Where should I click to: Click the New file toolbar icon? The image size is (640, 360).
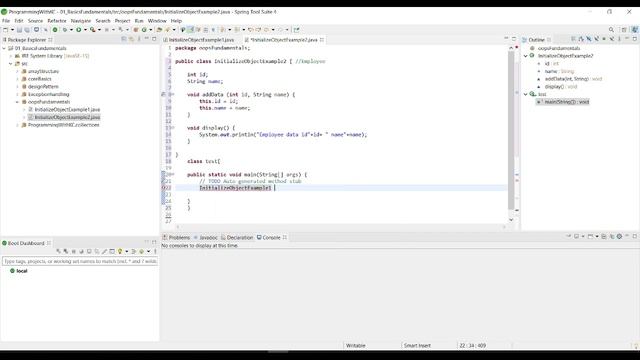pyautogui.click(x=5, y=30)
